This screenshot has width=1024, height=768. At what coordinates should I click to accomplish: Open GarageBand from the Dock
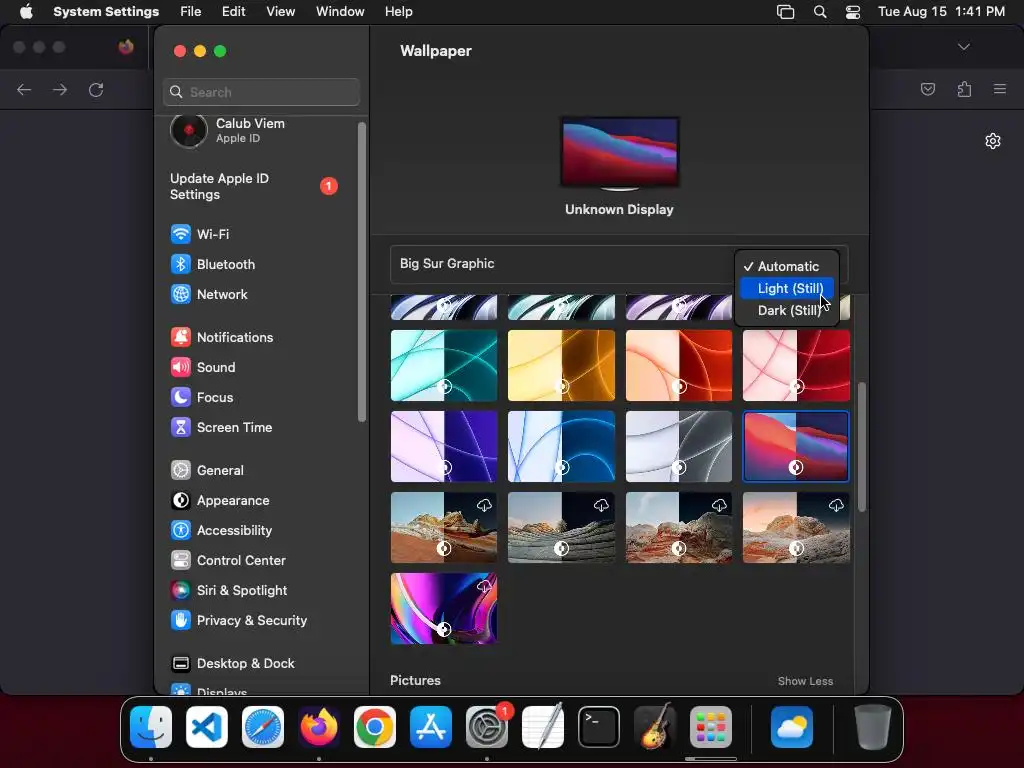click(x=655, y=727)
